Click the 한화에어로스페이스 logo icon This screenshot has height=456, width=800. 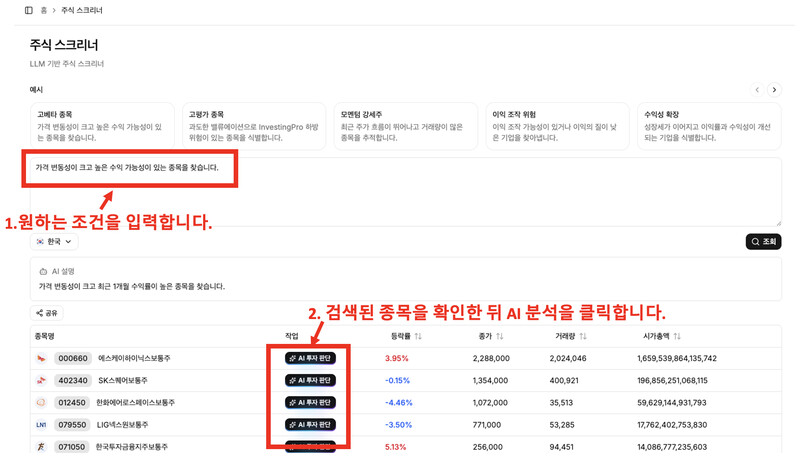click(41, 402)
